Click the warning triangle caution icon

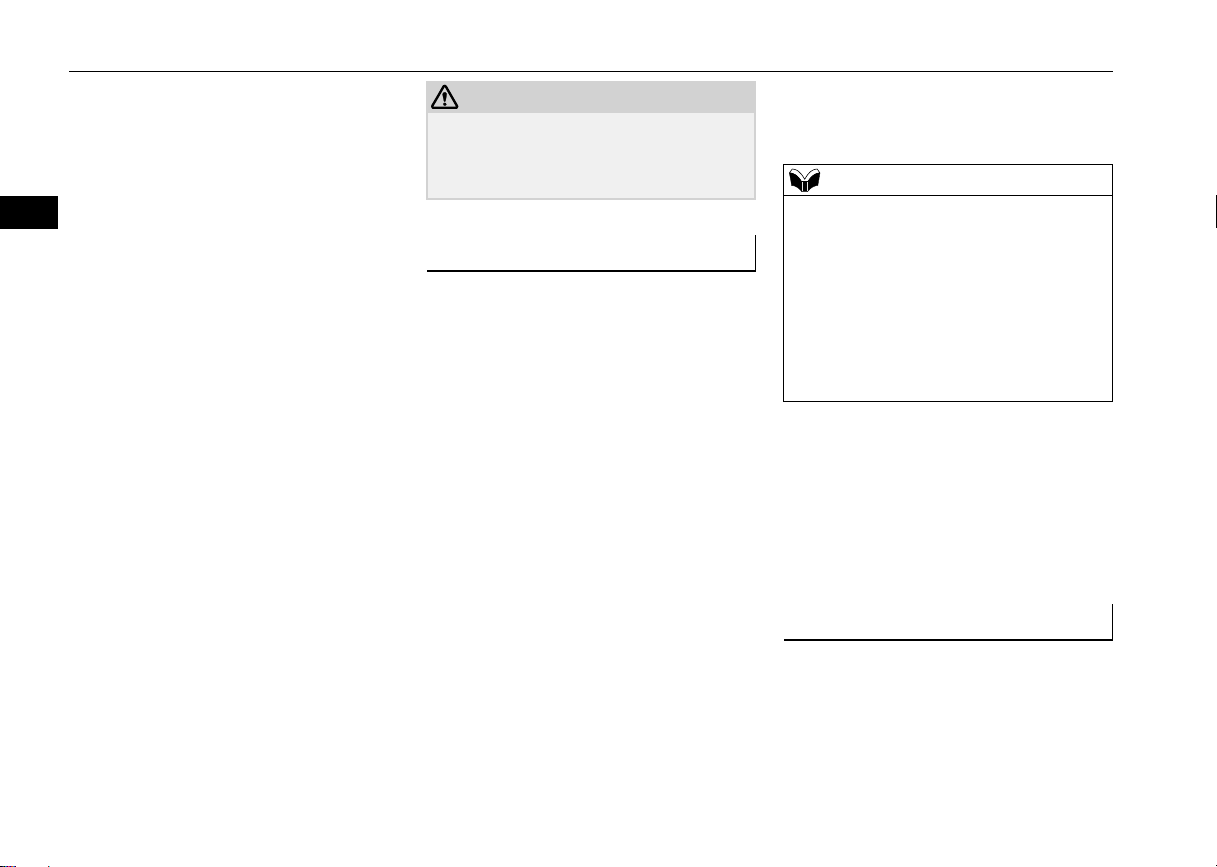442,97
